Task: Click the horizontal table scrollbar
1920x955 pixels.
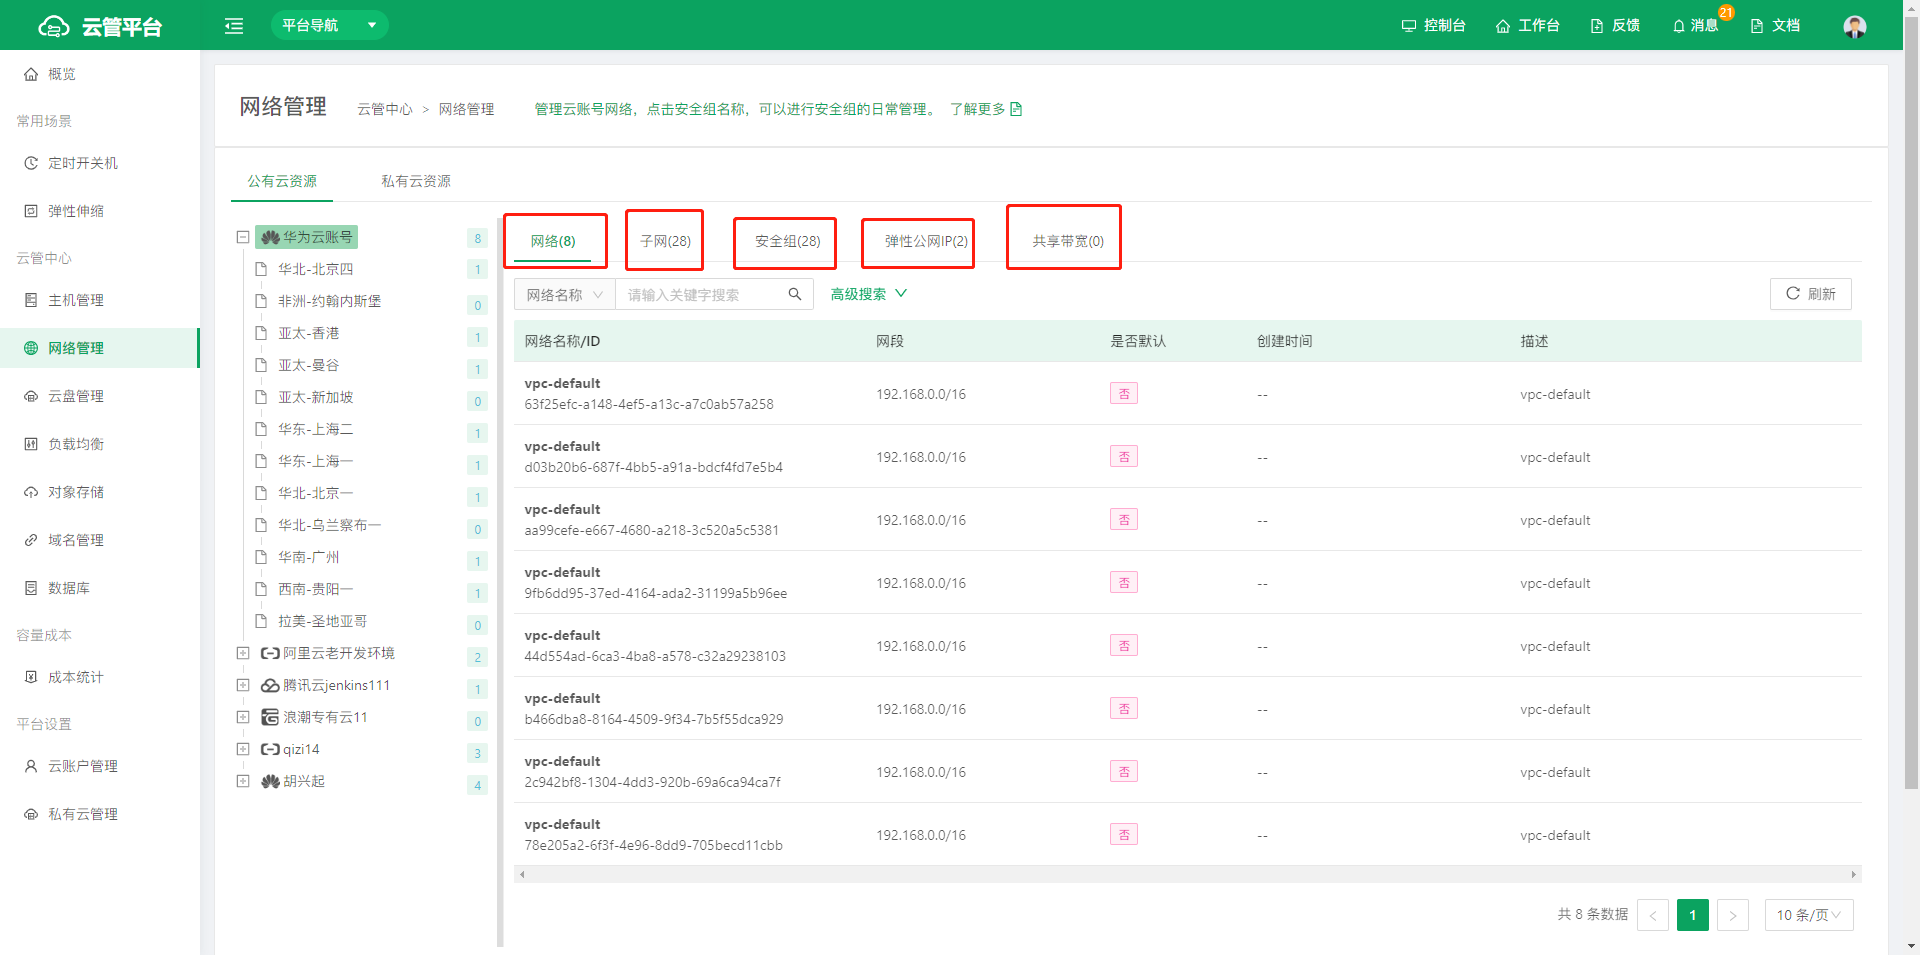Action: (x=1187, y=874)
